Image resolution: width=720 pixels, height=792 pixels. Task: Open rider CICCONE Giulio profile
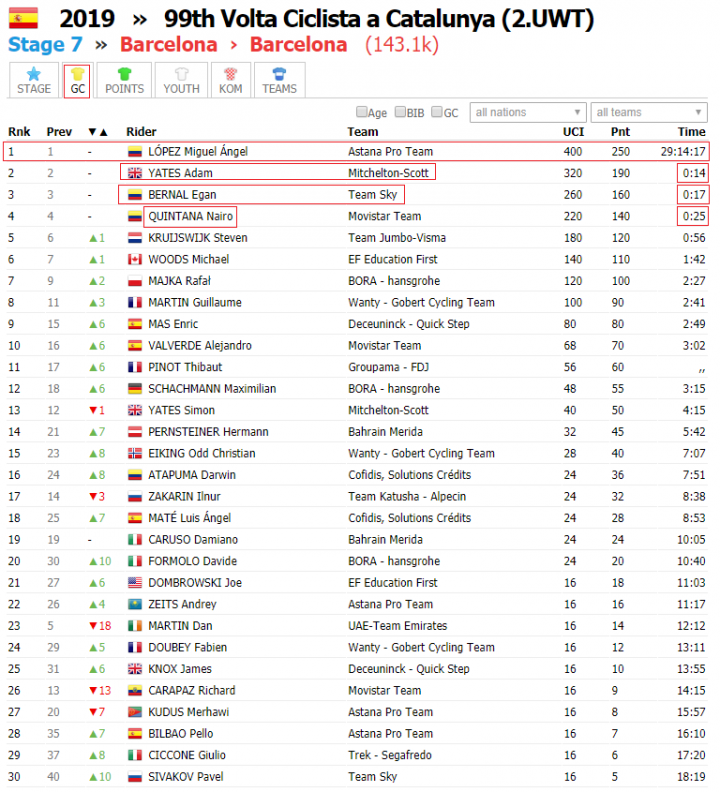(x=187, y=755)
